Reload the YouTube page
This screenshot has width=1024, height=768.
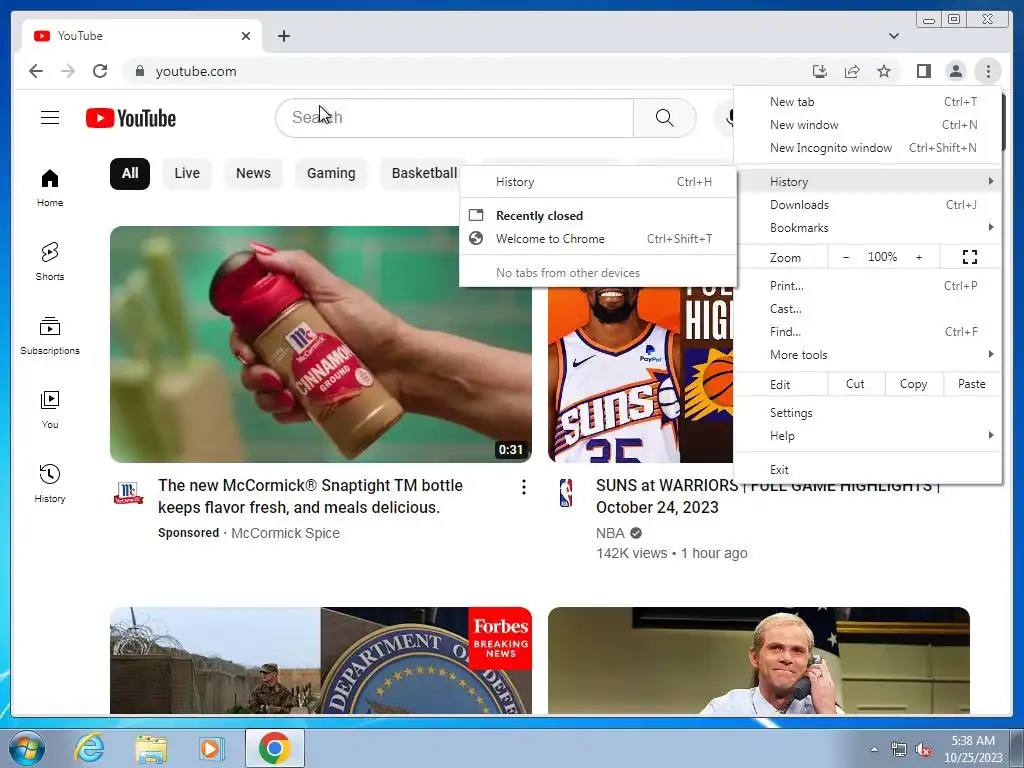click(x=100, y=71)
